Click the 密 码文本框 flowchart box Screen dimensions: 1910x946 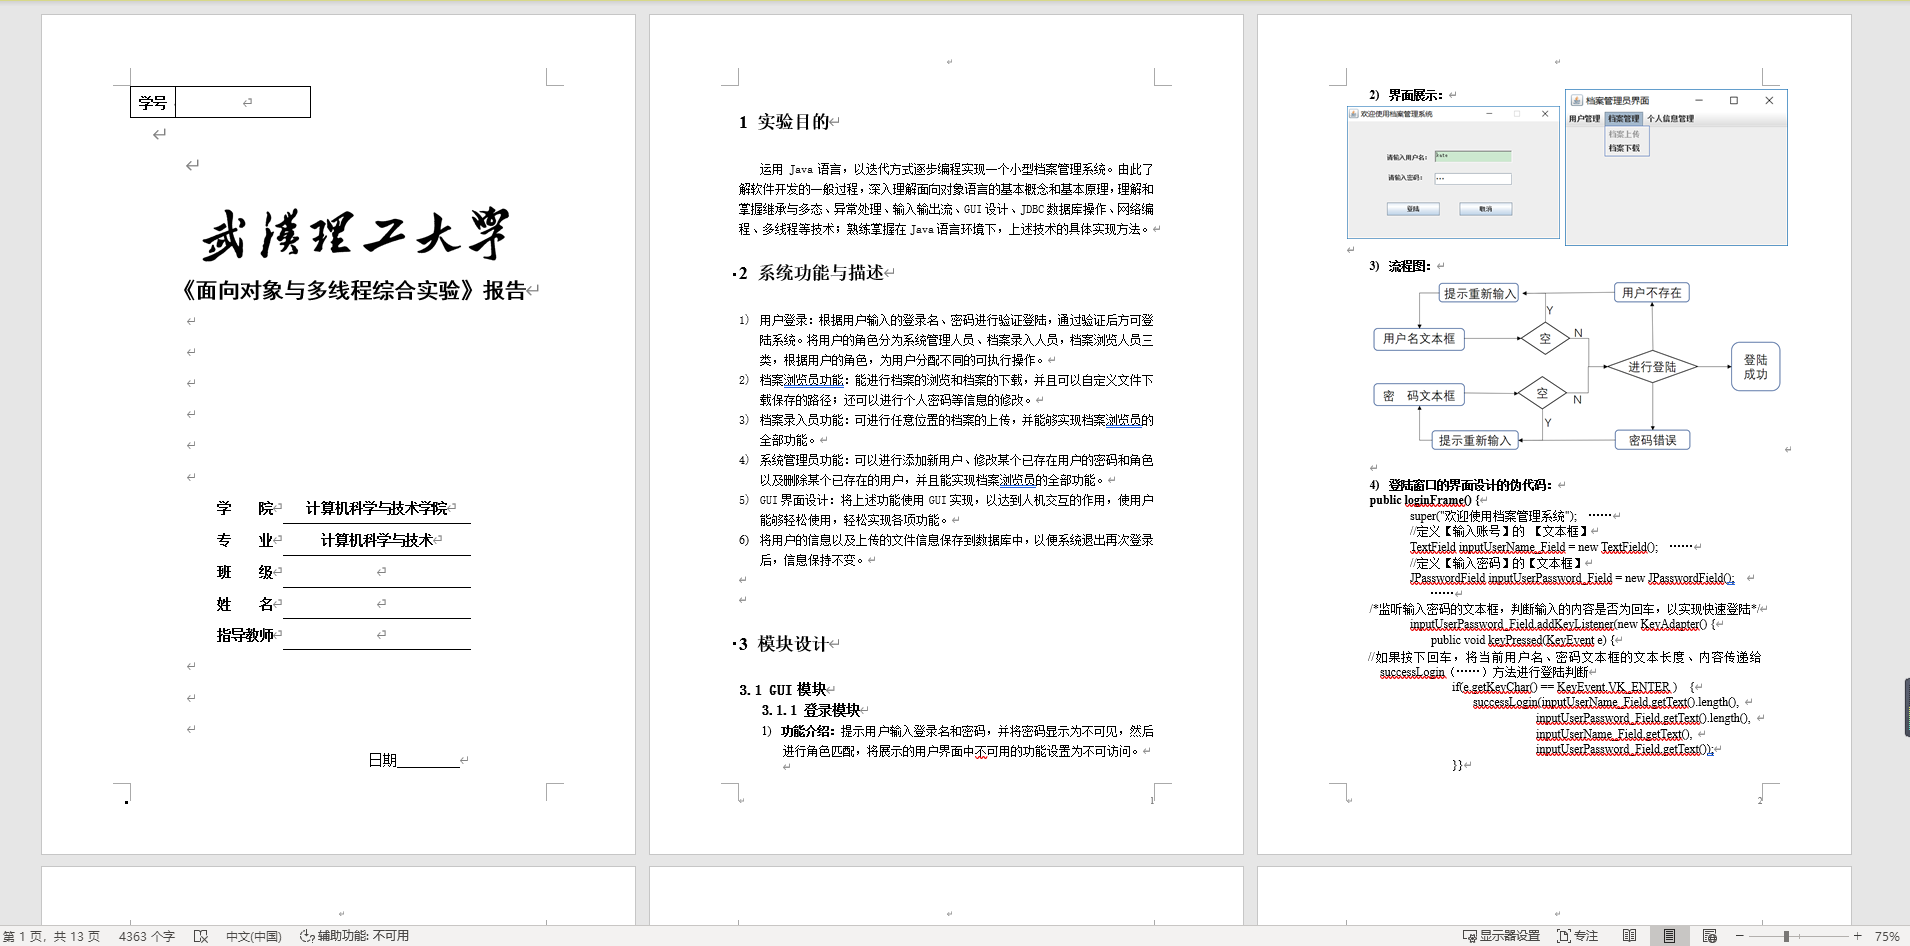click(1419, 396)
